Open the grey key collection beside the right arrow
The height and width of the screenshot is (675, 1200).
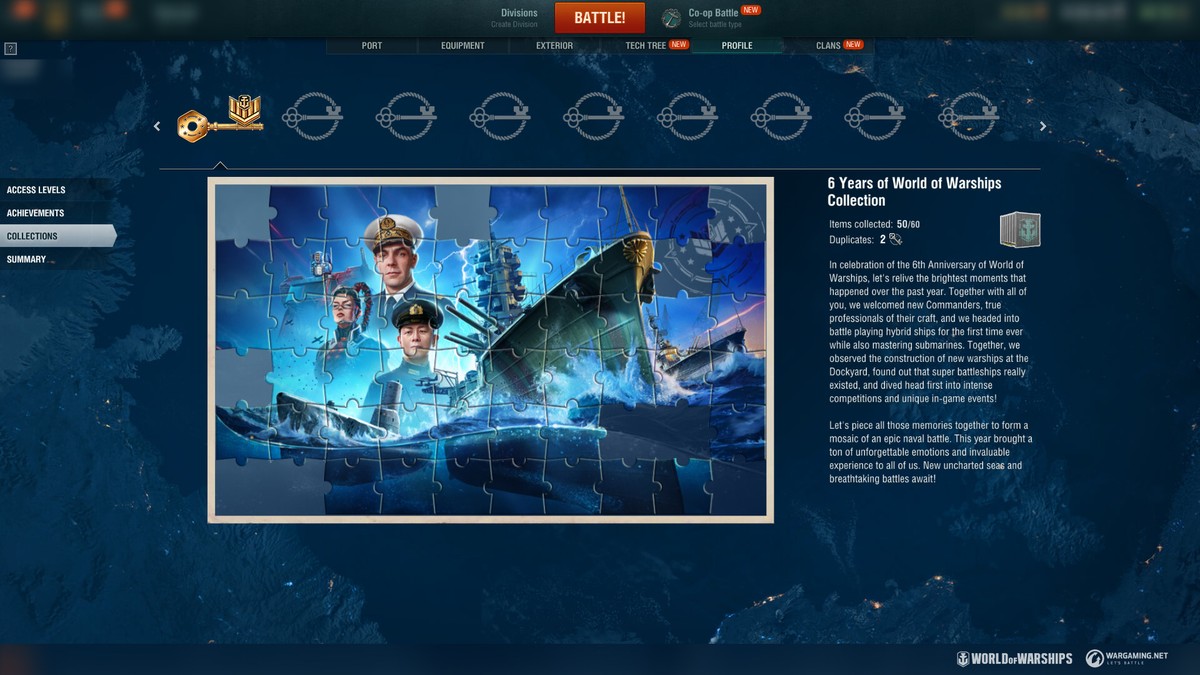(969, 117)
